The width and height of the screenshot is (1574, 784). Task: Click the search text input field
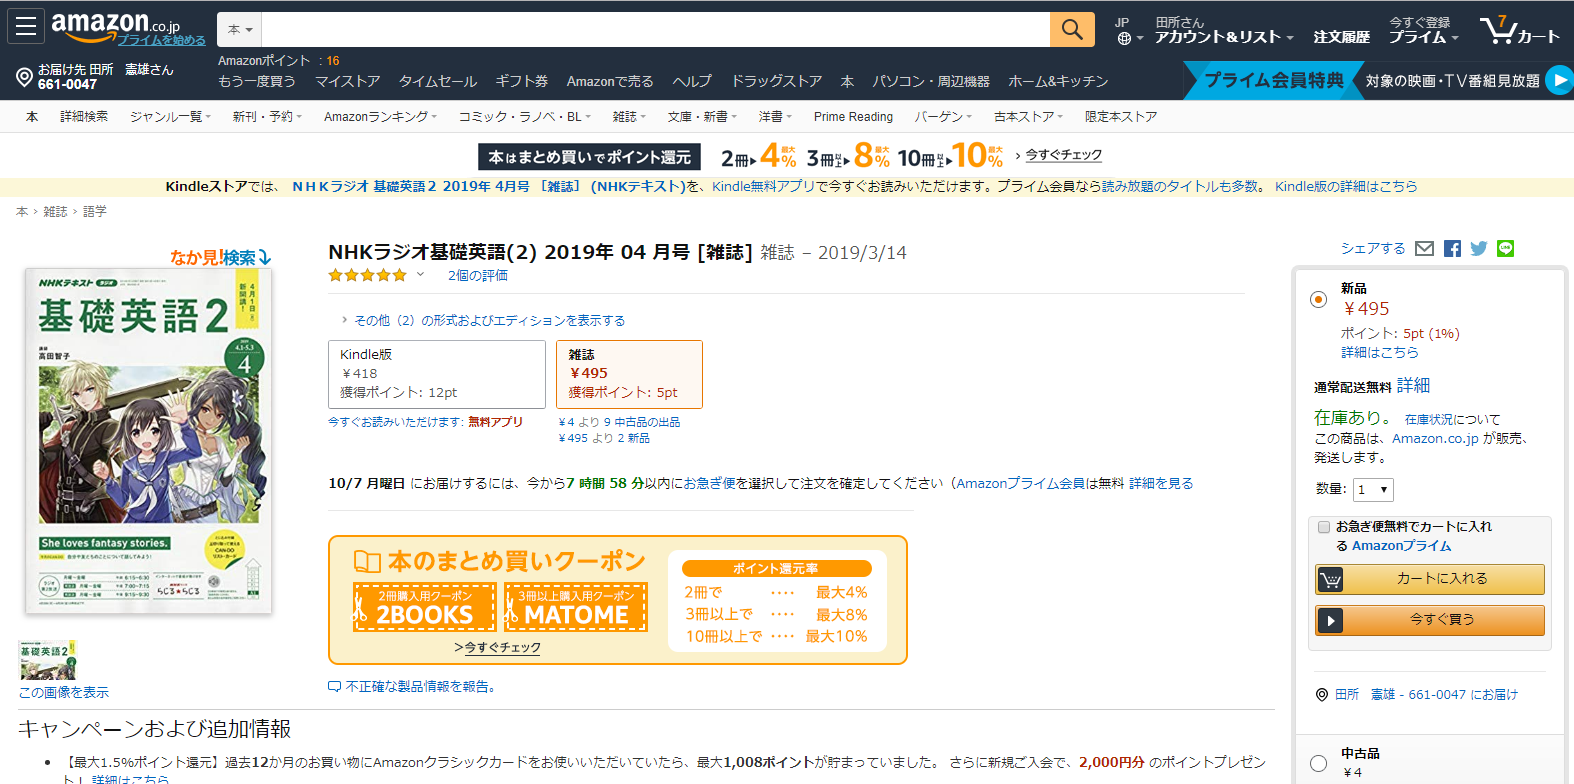(x=655, y=29)
